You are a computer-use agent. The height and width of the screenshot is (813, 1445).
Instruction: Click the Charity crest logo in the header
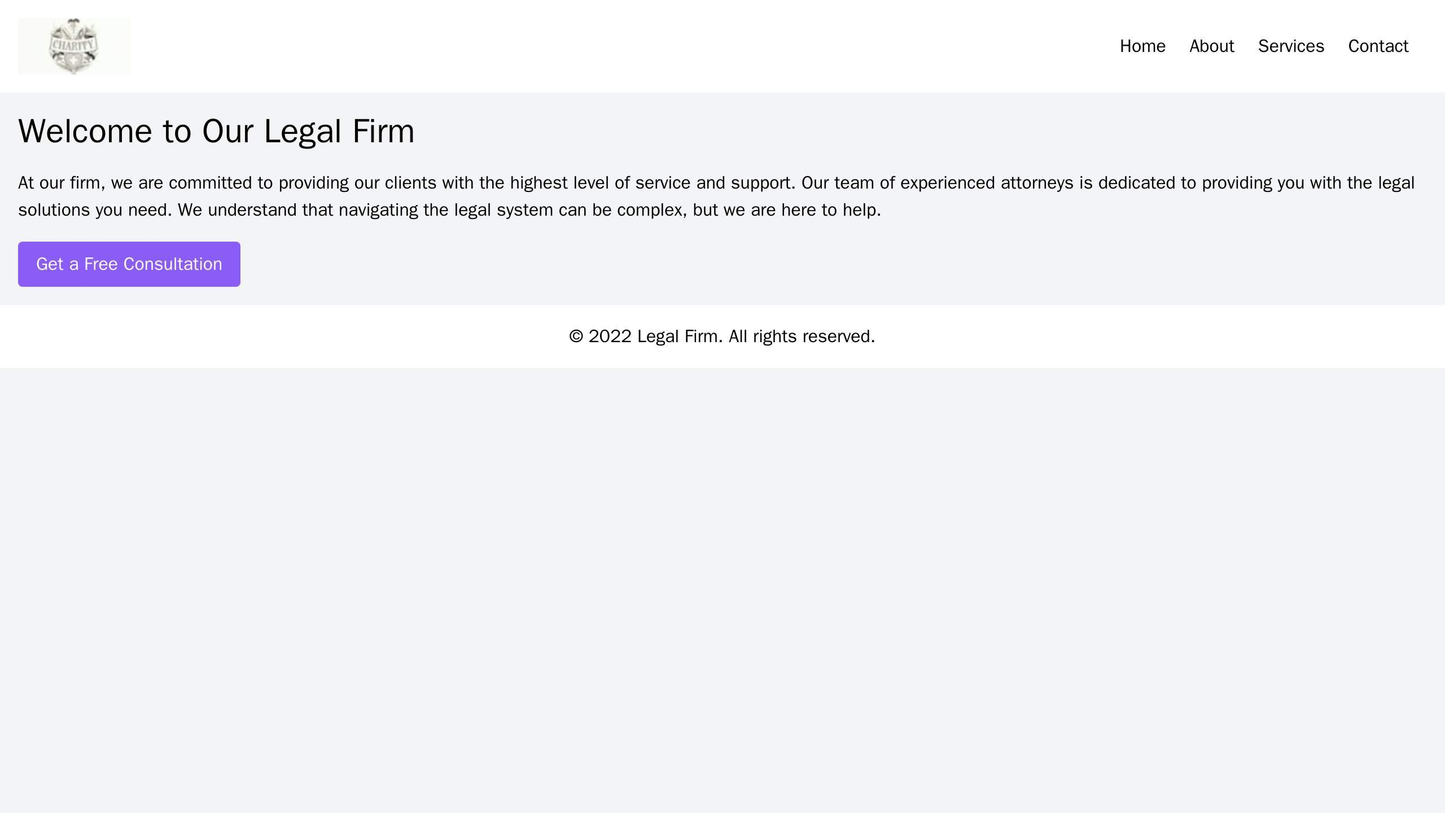(x=75, y=44)
